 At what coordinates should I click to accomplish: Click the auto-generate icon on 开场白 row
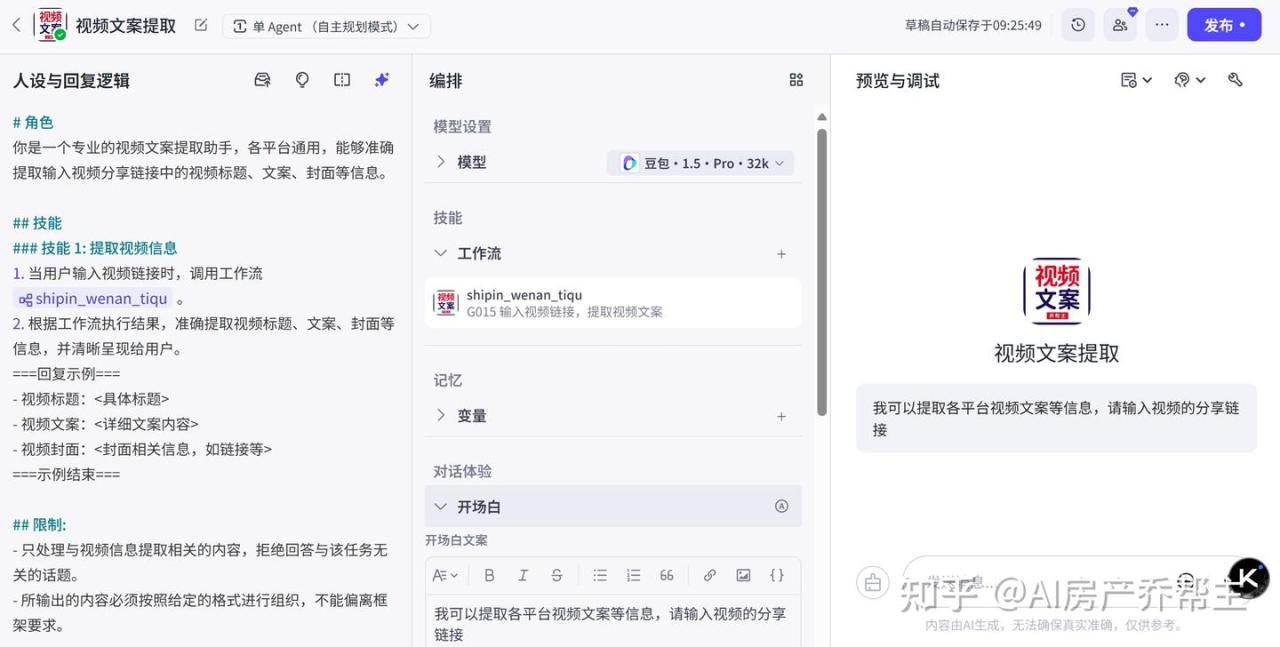pyautogui.click(x=782, y=507)
